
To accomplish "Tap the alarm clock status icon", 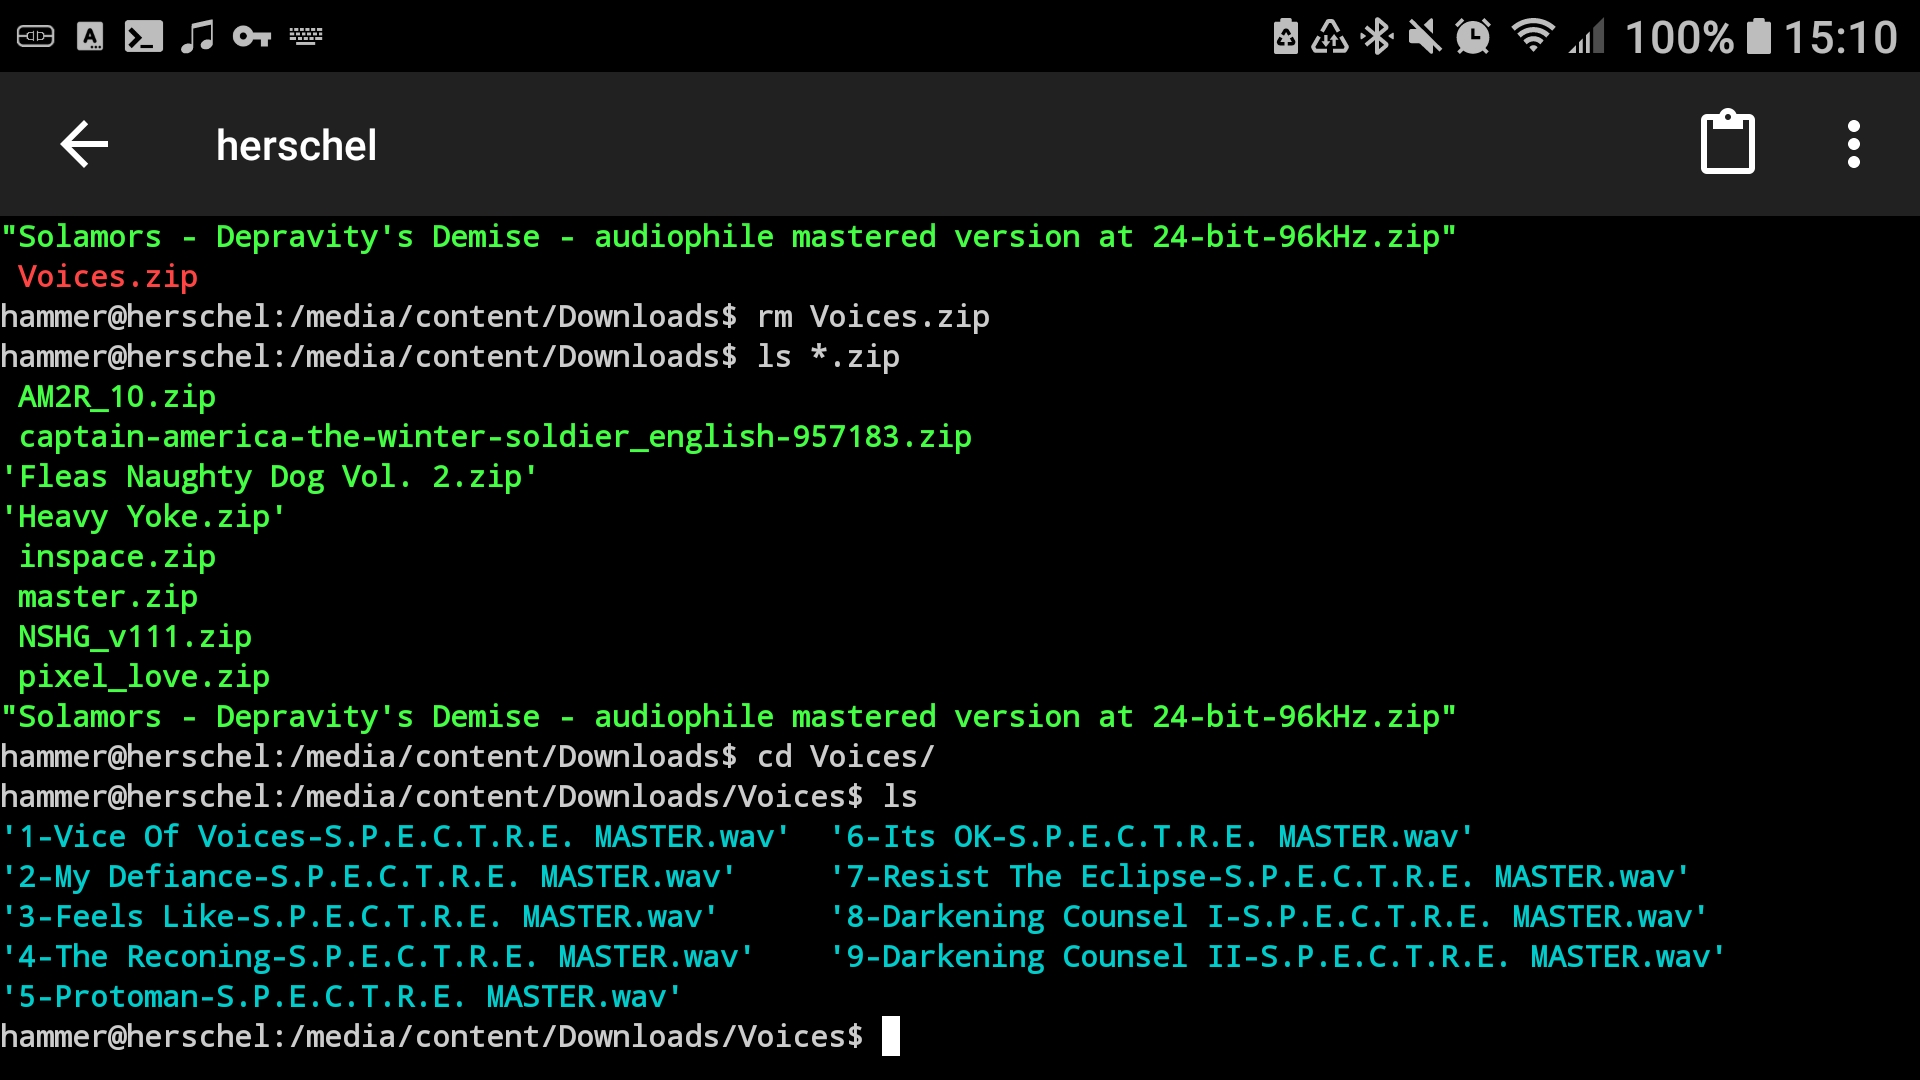I will pos(1472,37).
